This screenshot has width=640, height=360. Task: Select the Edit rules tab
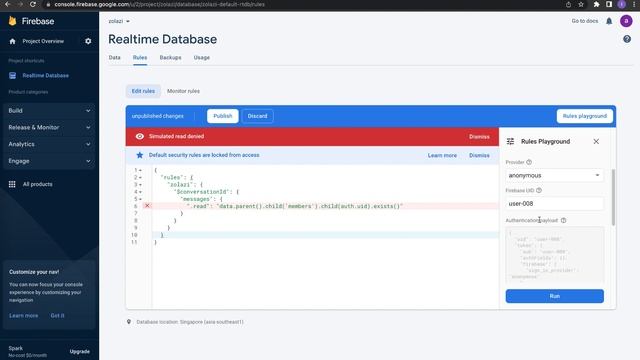pos(143,91)
